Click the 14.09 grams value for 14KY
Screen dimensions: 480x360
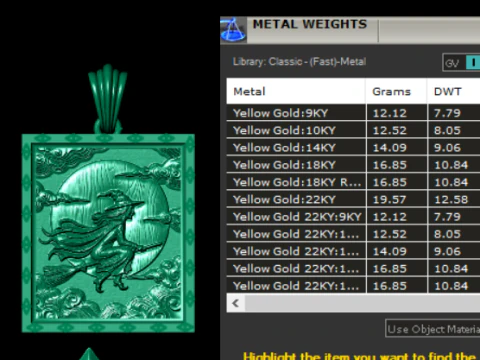[x=390, y=148]
